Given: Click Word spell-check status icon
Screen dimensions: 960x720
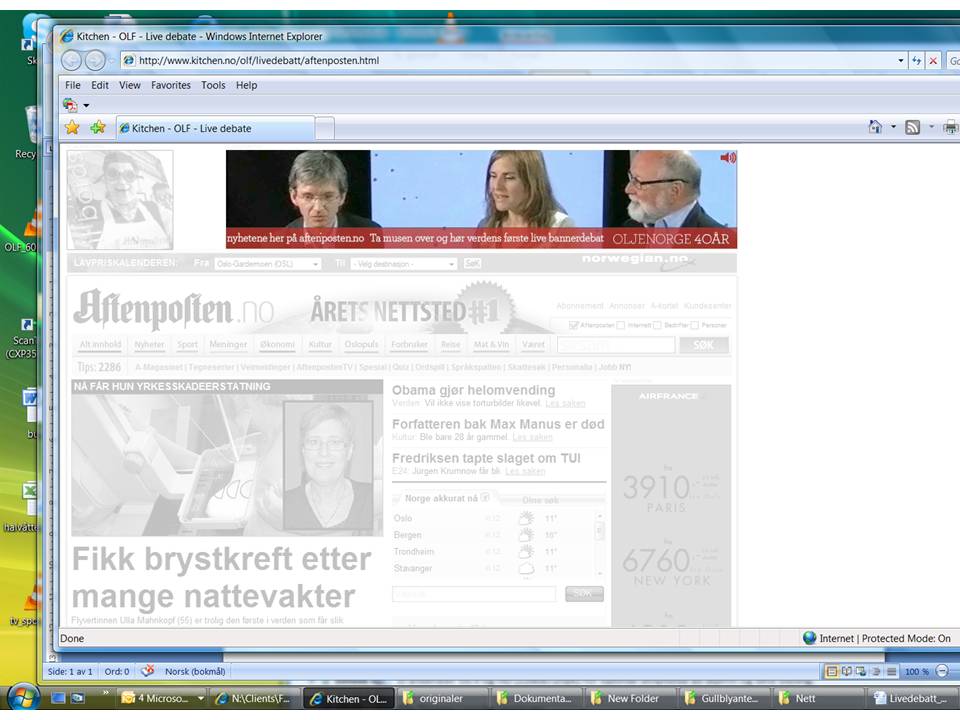Looking at the screenshot, I should tap(147, 671).
